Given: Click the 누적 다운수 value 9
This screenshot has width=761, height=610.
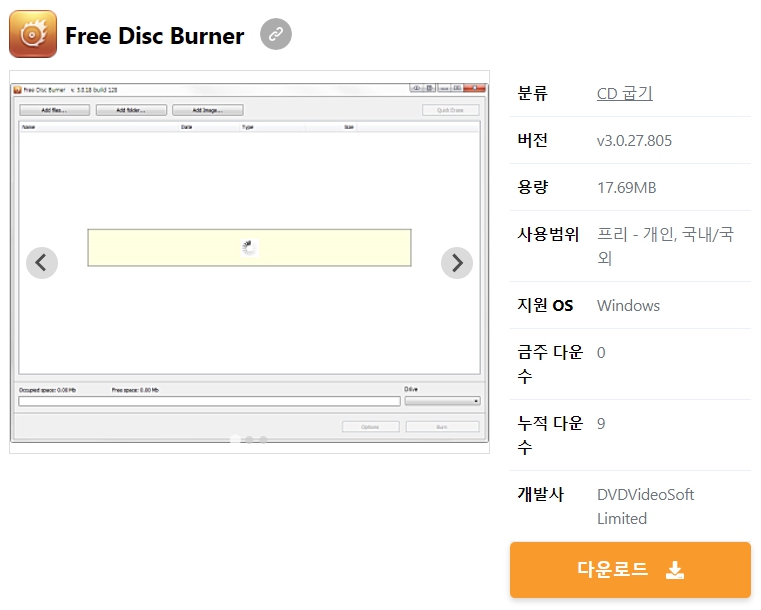Looking at the screenshot, I should coord(601,424).
